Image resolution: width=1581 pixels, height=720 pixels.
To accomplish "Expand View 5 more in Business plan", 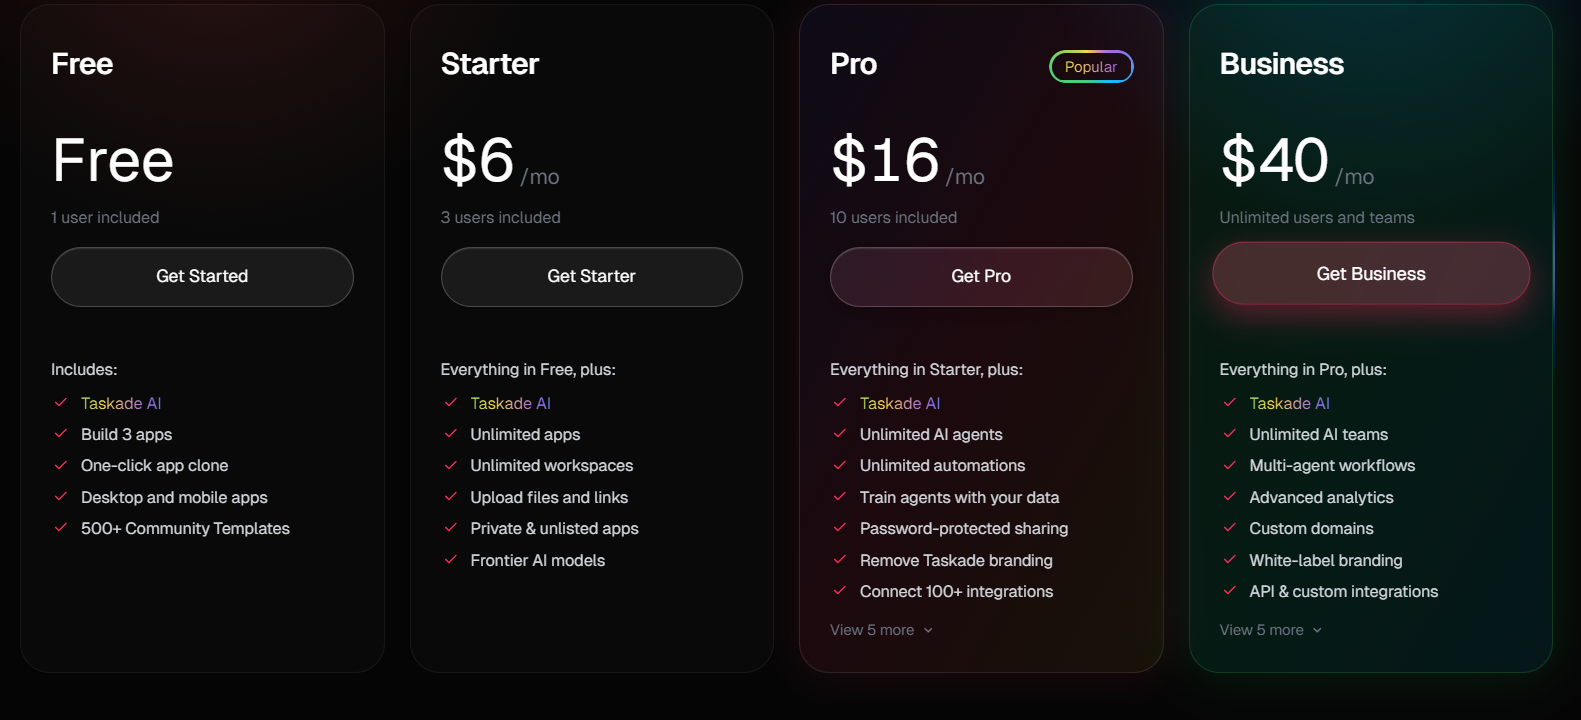I will point(1261,630).
